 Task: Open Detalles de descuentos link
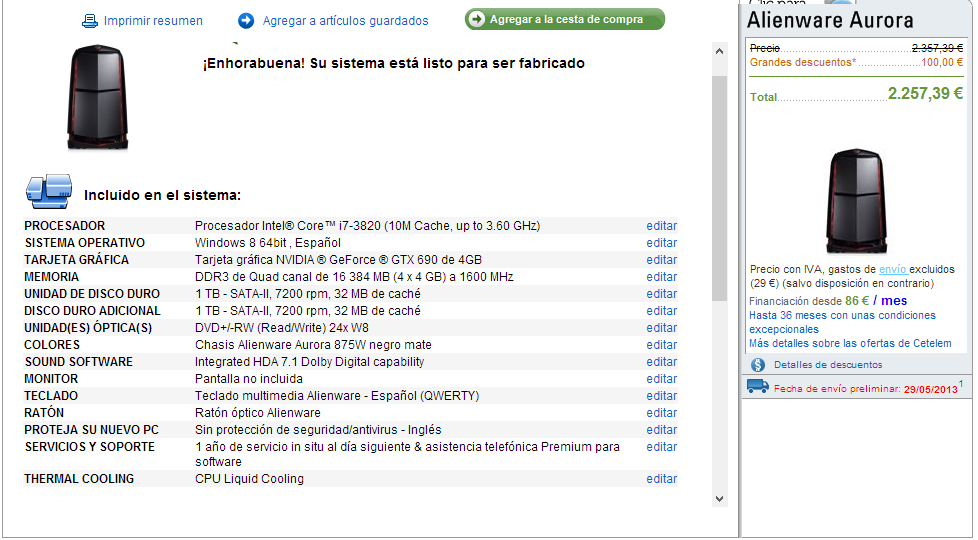828,365
